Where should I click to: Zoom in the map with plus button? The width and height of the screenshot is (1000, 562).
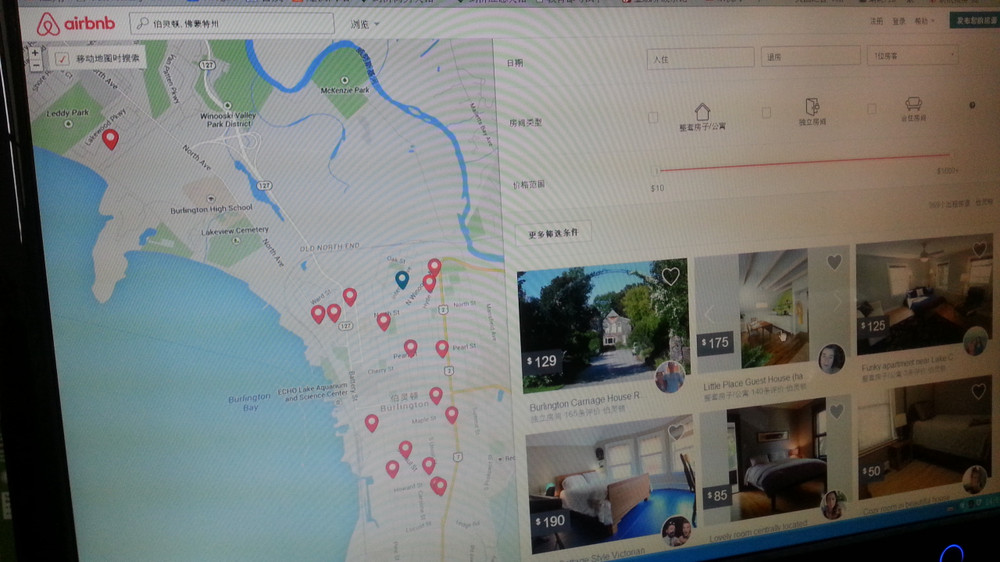point(36,53)
